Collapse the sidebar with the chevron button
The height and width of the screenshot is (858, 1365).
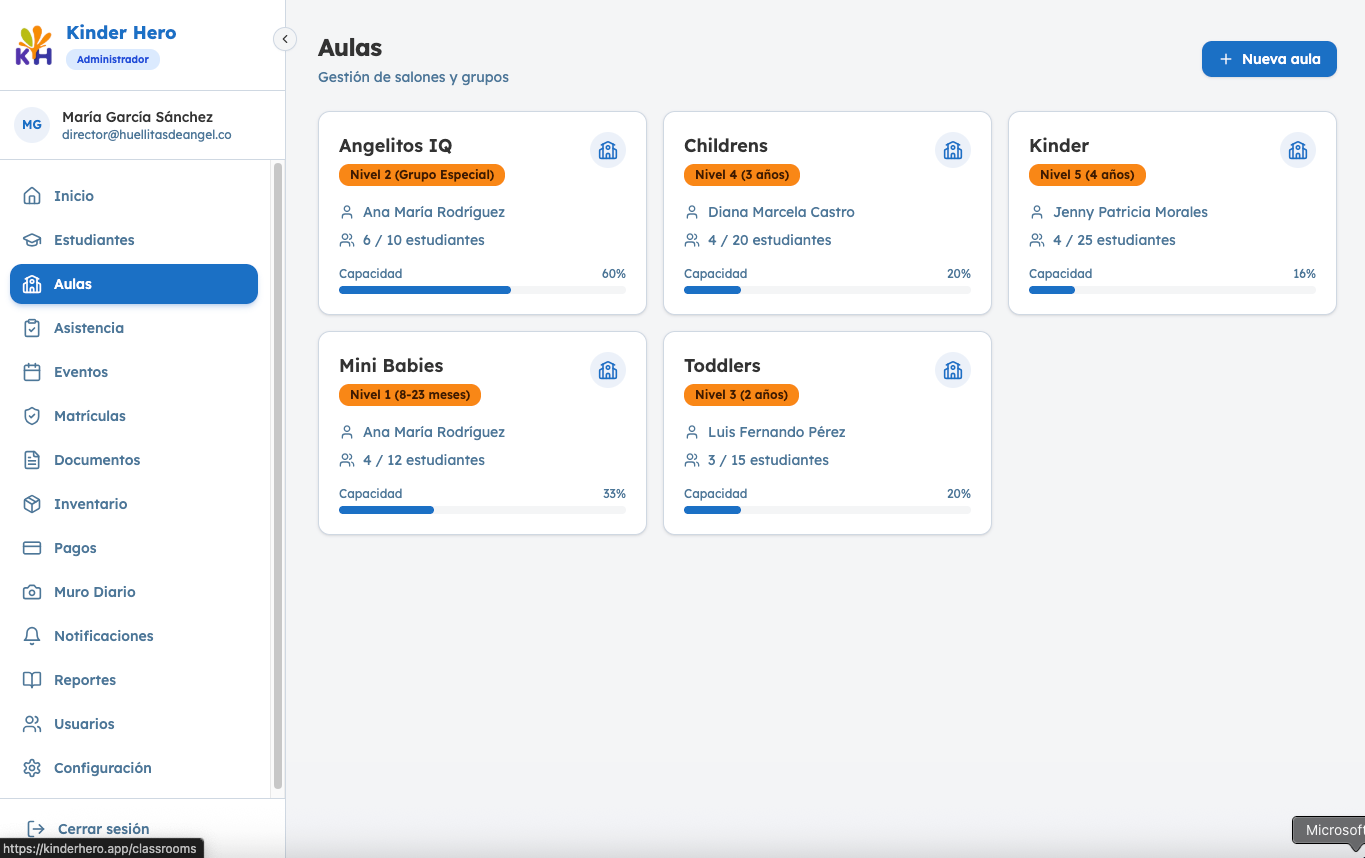pyautogui.click(x=285, y=39)
